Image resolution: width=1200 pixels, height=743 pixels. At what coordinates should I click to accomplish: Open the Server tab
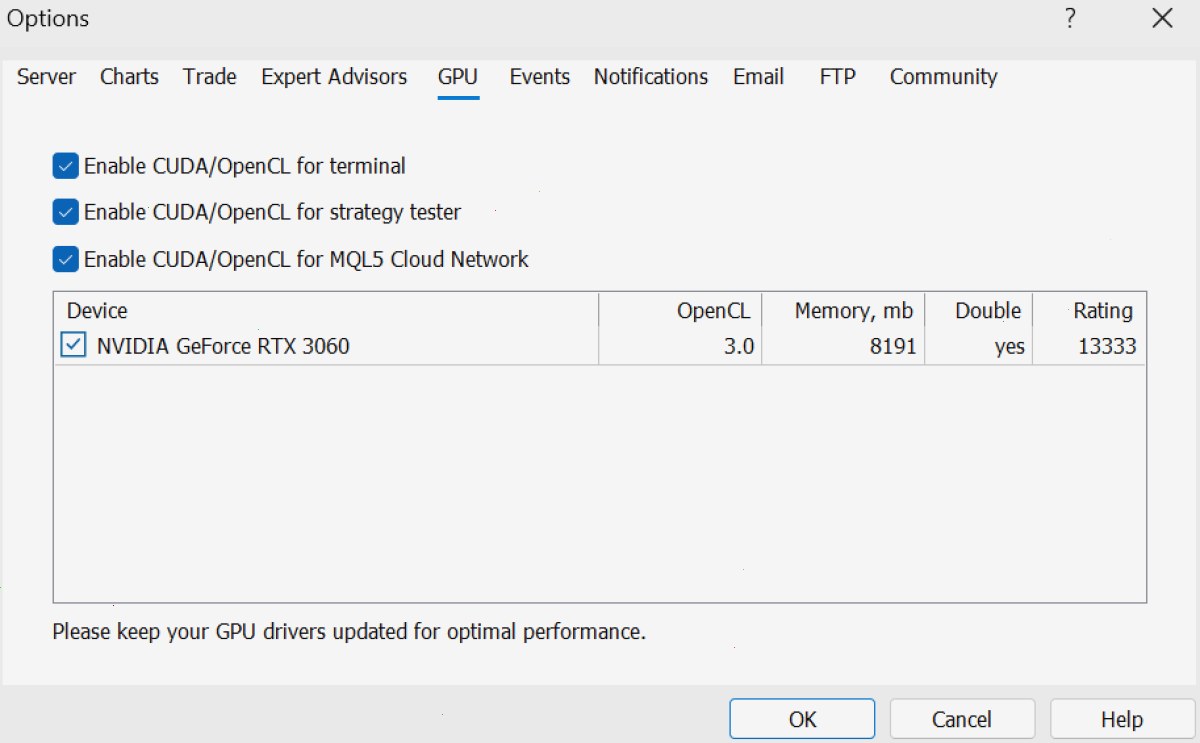[46, 77]
